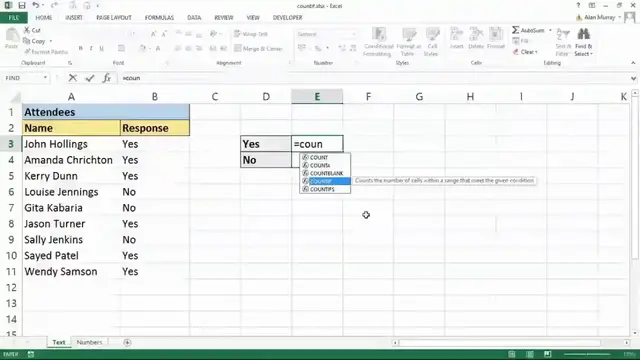Open Clipboard group dialog launcher
This screenshot has width=640, height=360.
coord(70,63)
